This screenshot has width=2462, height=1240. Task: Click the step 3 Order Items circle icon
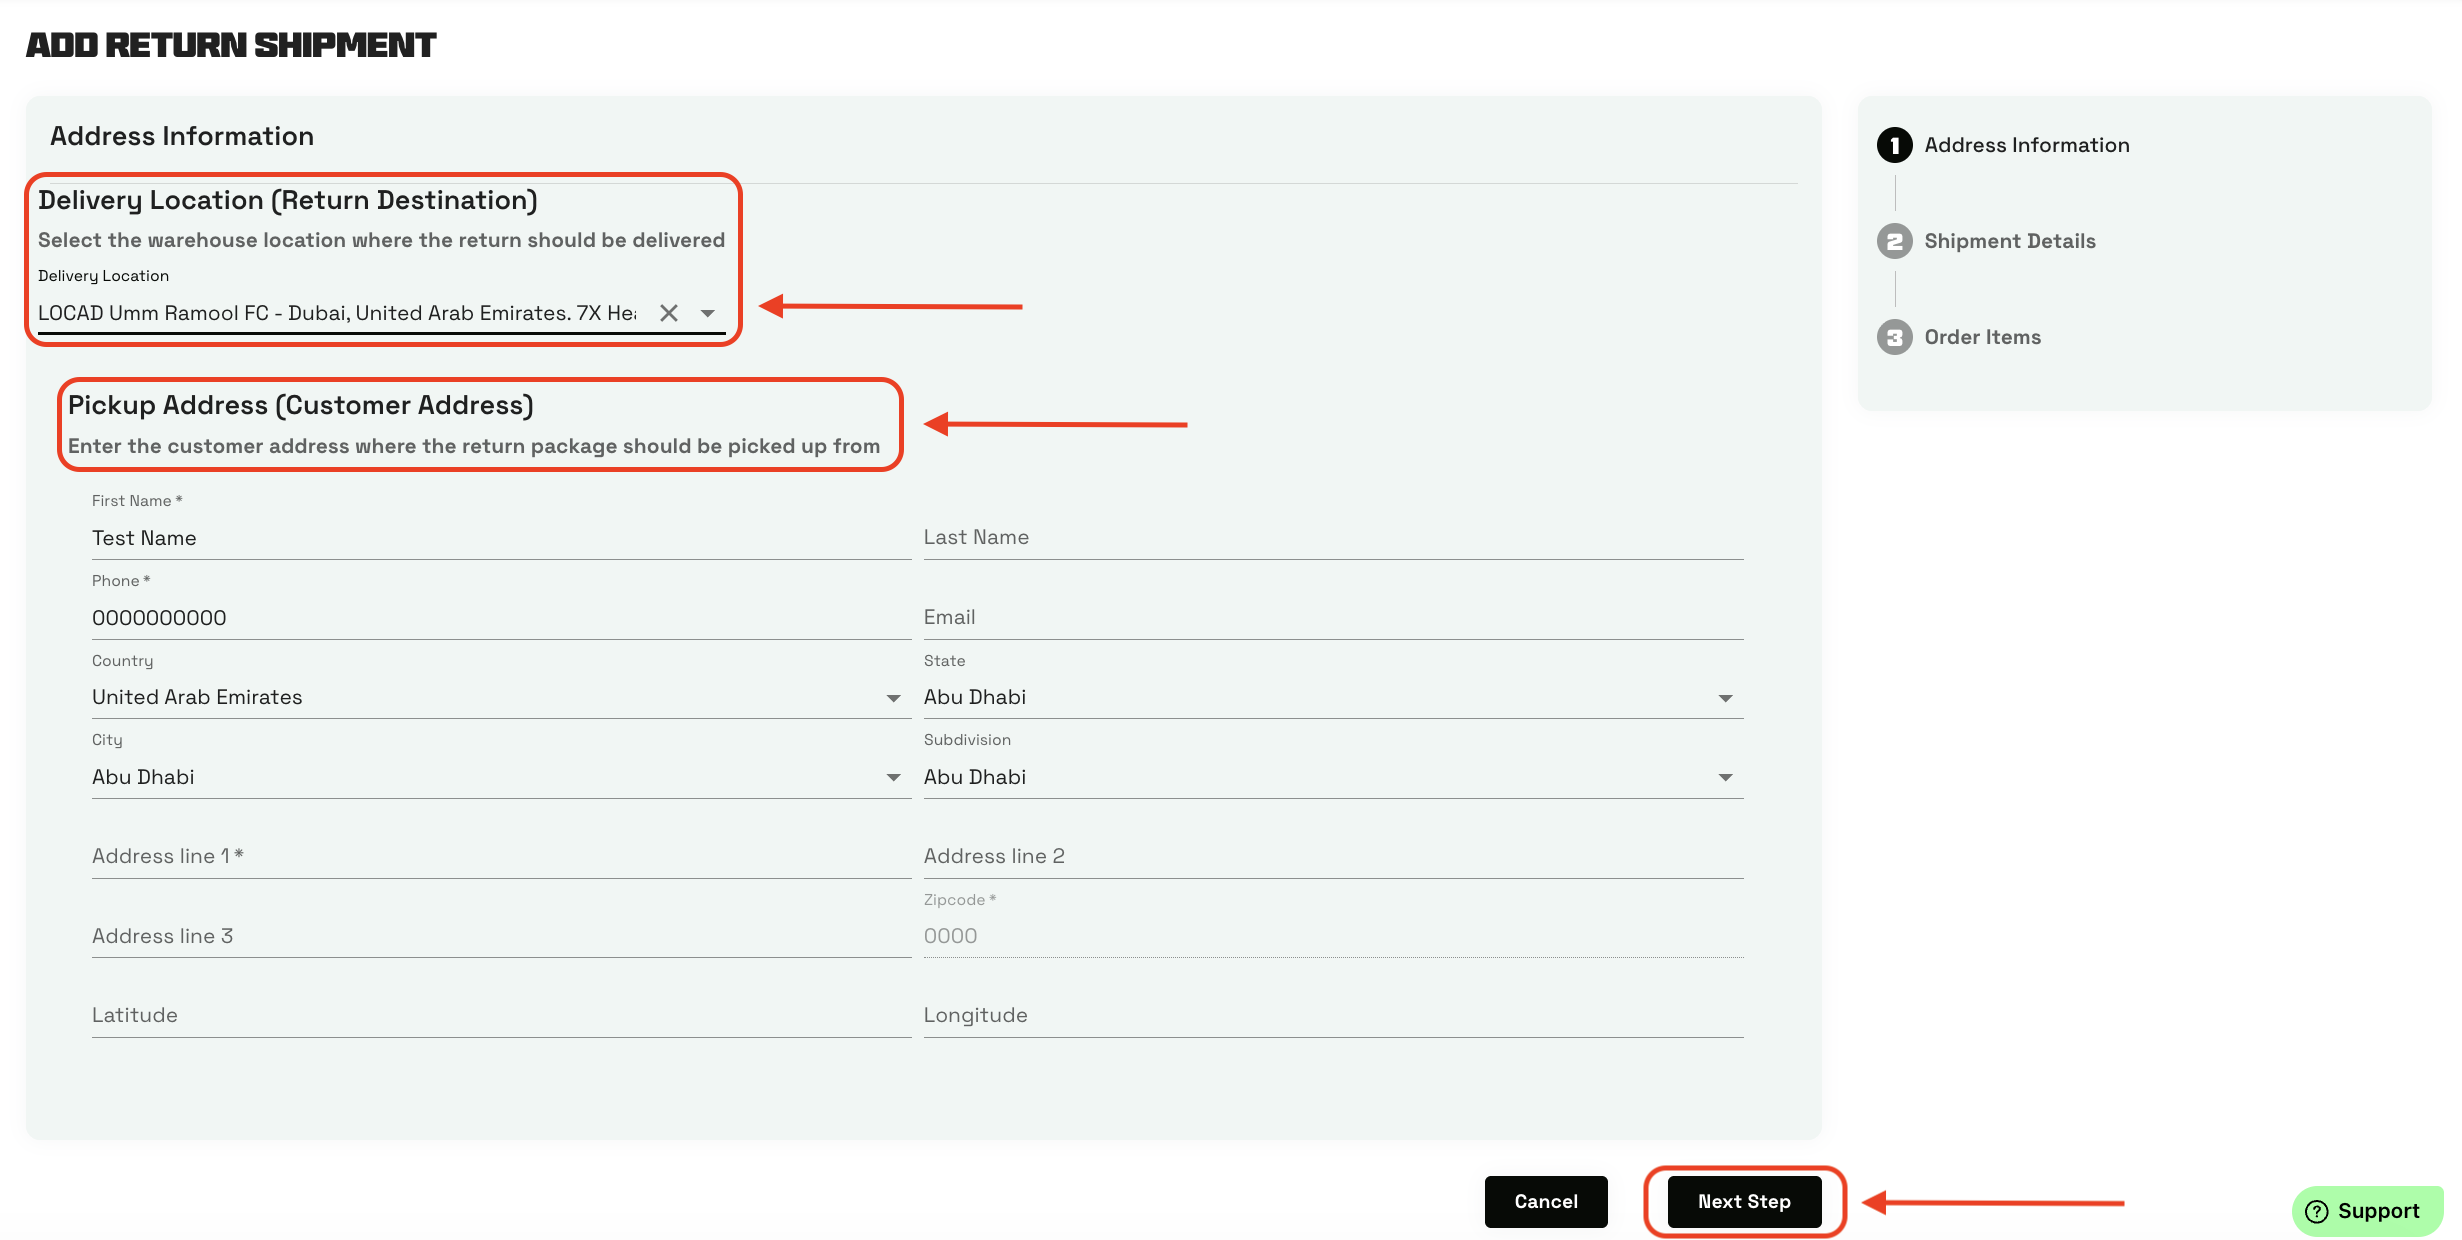(x=1894, y=337)
